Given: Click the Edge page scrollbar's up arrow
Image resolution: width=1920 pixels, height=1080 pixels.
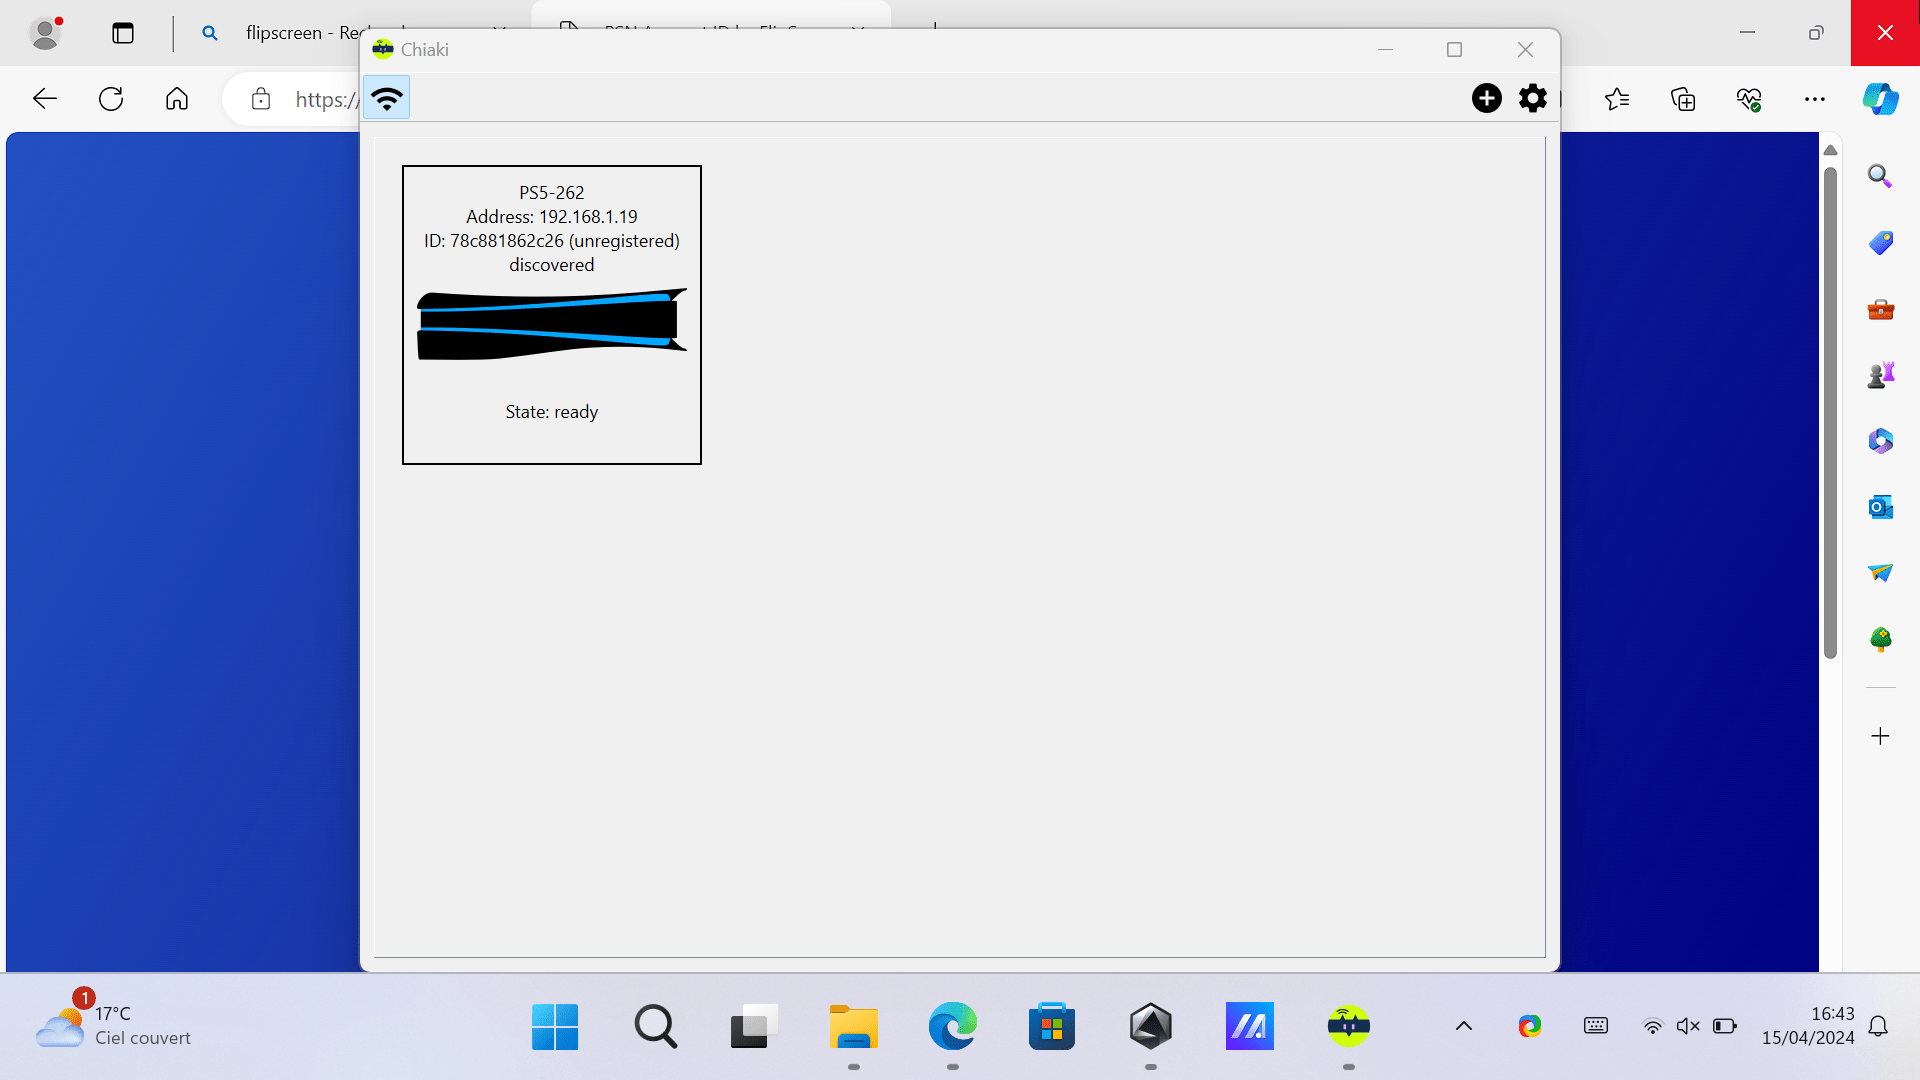Looking at the screenshot, I should pyautogui.click(x=1831, y=150).
